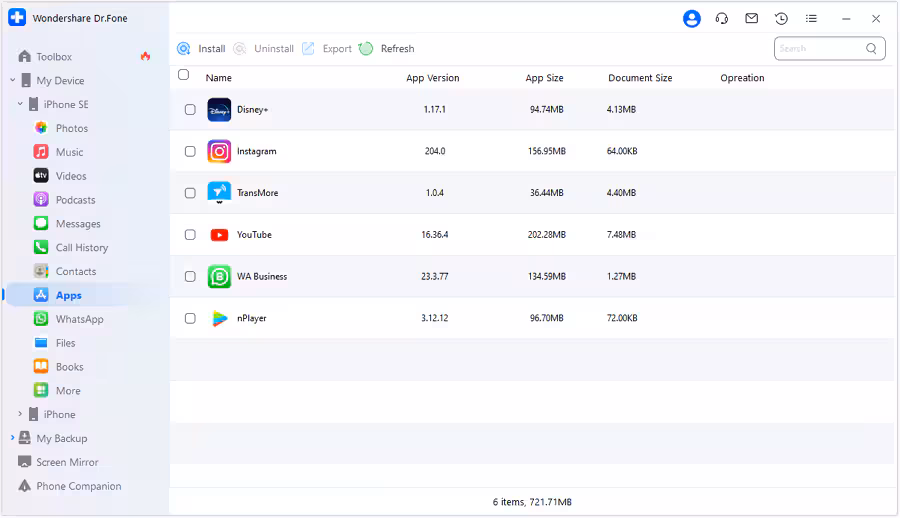Sort by the App Size column header

pos(544,78)
